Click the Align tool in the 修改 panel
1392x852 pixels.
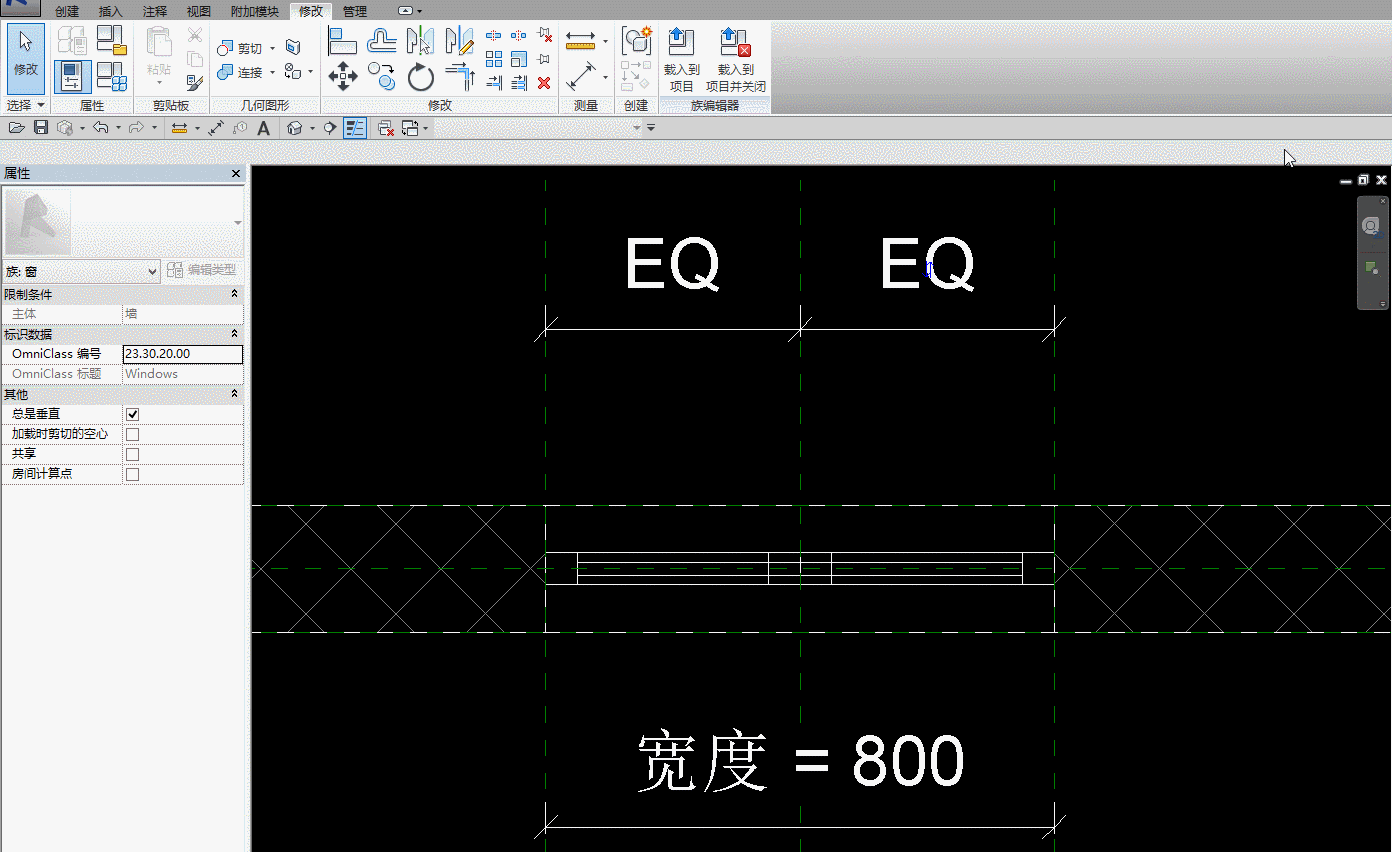click(x=343, y=41)
